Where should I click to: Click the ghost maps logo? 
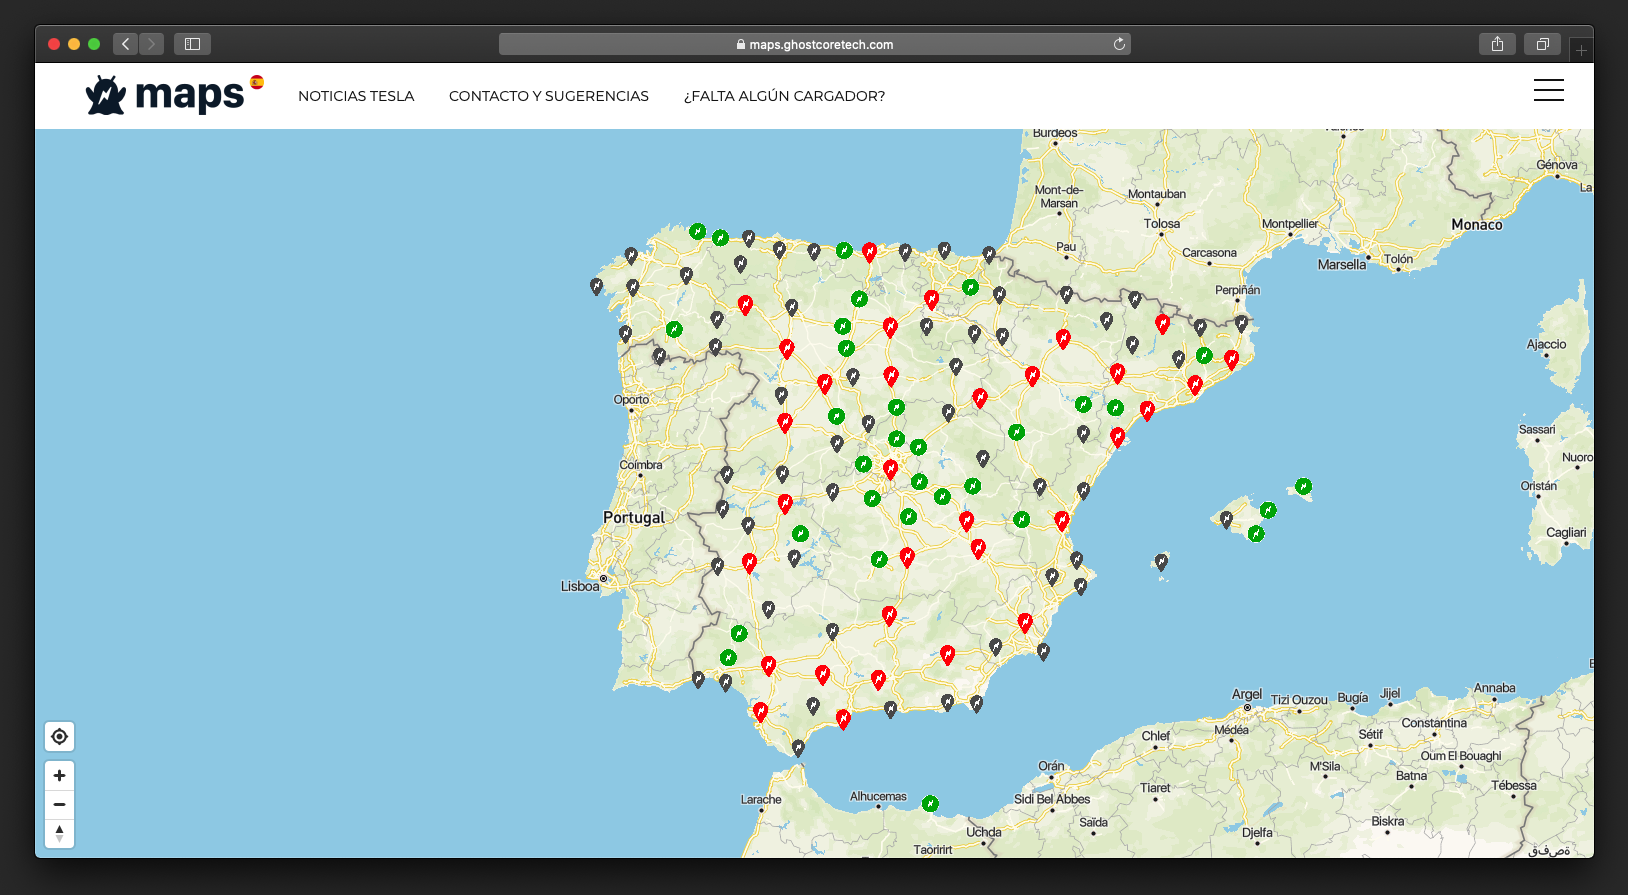[x=165, y=95]
